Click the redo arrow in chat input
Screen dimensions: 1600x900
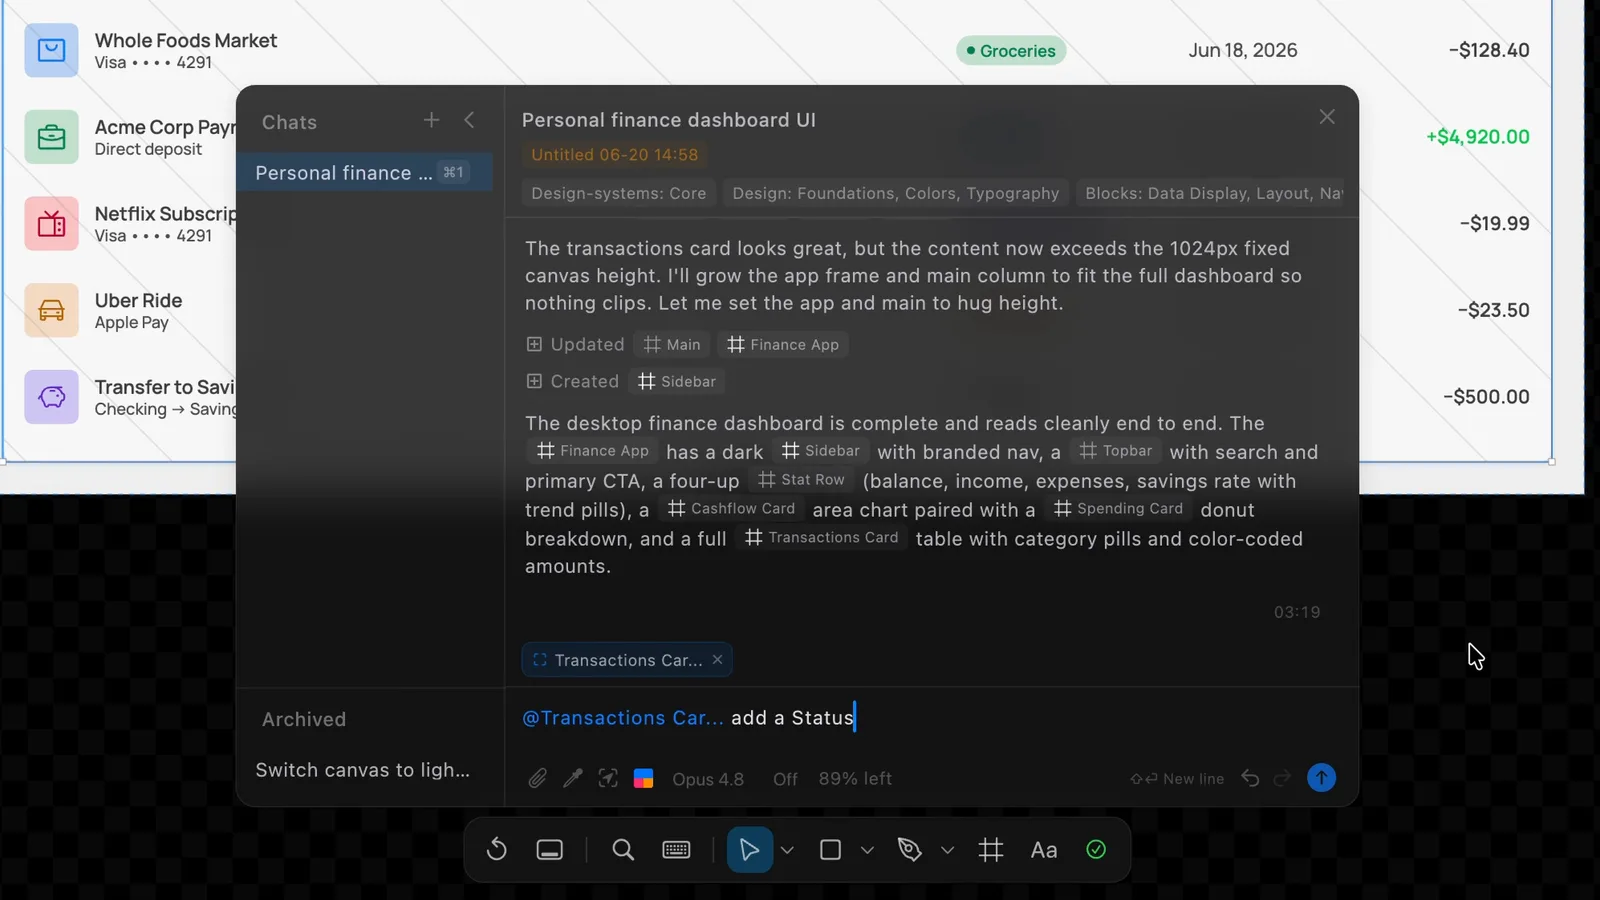coord(1282,778)
